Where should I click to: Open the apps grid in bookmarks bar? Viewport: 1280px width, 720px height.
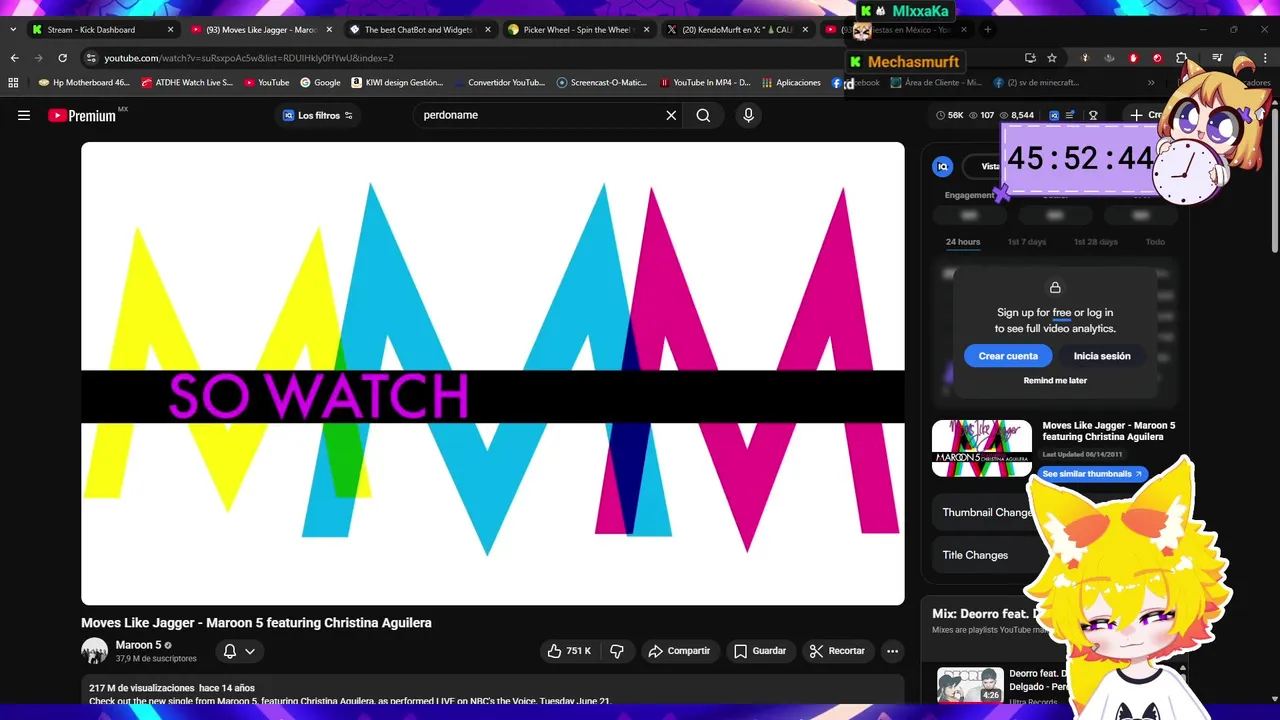click(13, 83)
